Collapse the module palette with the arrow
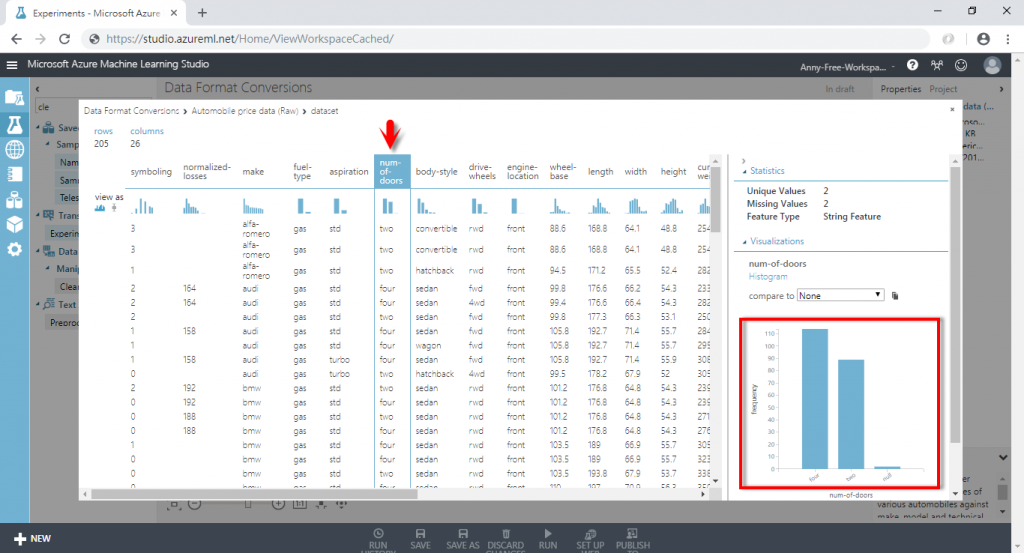 click(x=37, y=89)
